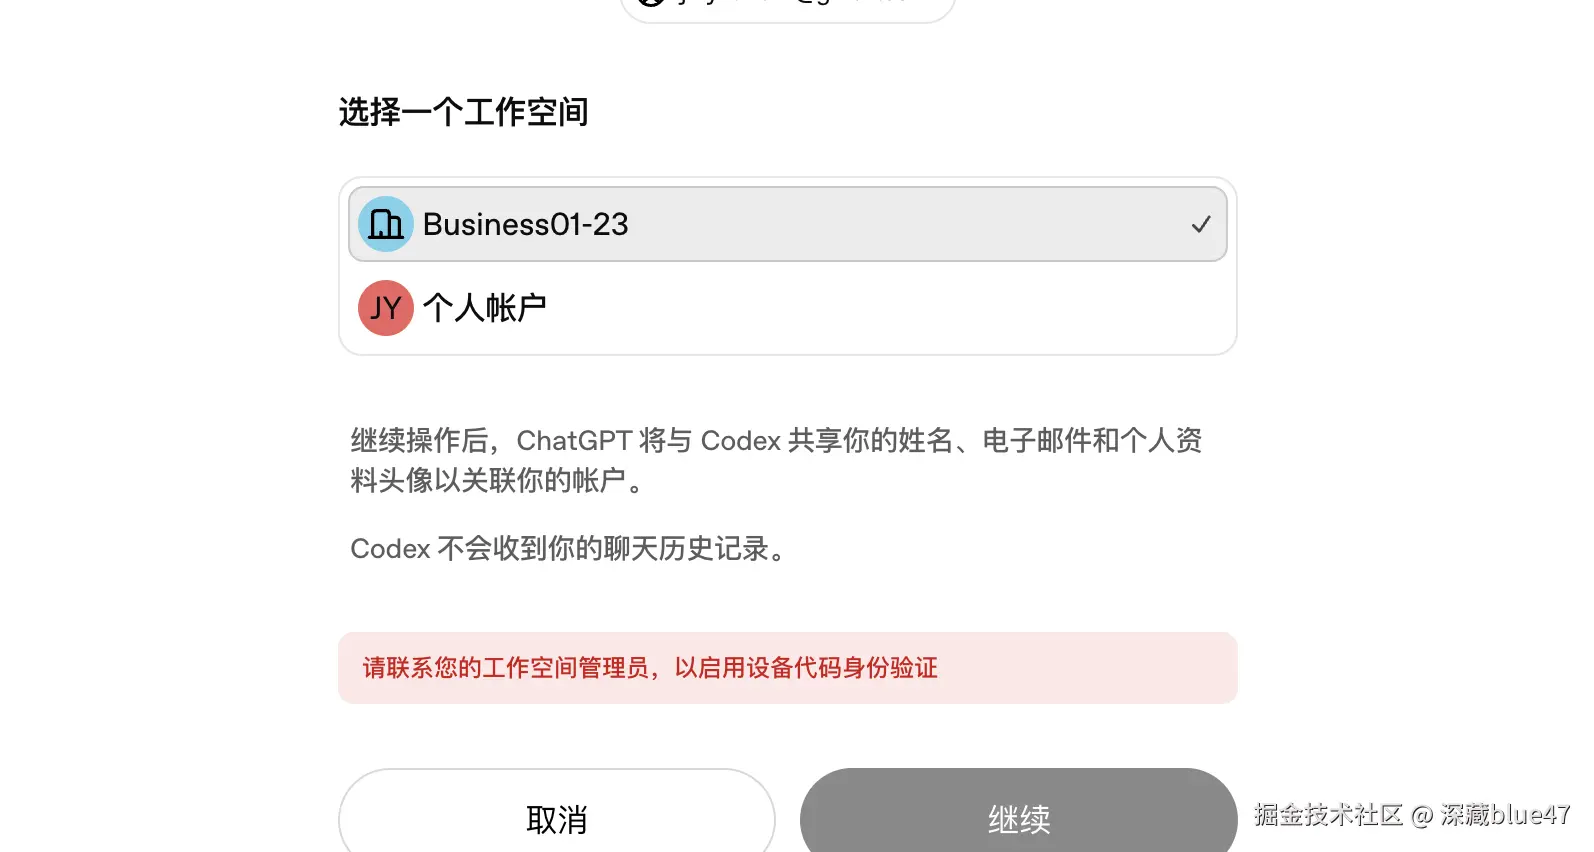Click the 掘金技术社区 watermark text
This screenshot has width=1594, height=852.
[1329, 815]
